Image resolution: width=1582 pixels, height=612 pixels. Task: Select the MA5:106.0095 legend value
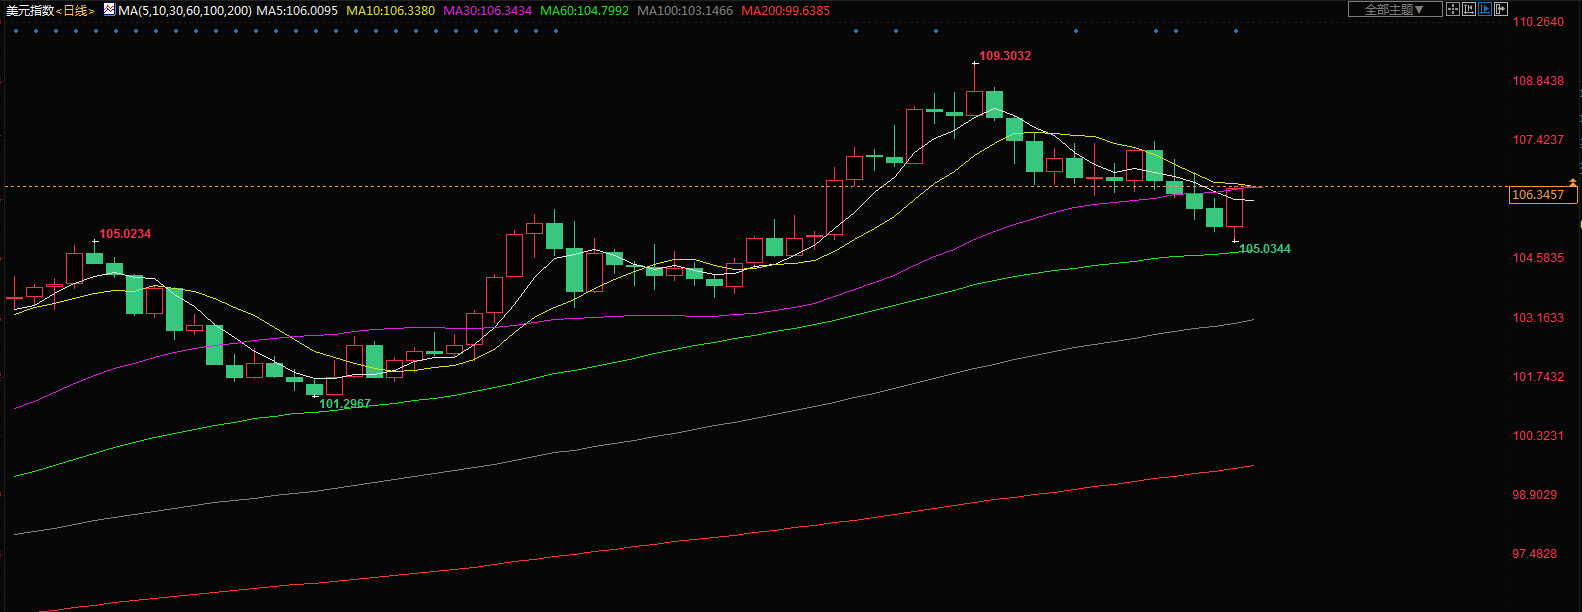[297, 11]
